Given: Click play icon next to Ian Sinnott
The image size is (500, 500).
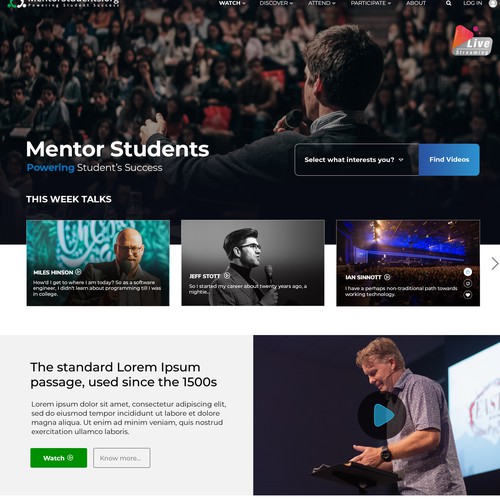Looking at the screenshot, I should tap(387, 277).
